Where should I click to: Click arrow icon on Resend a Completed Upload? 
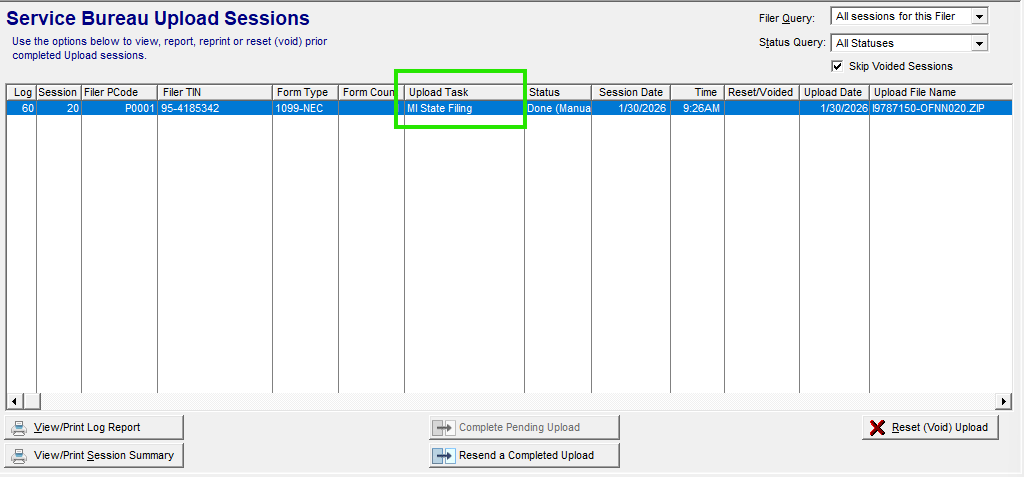tap(443, 456)
